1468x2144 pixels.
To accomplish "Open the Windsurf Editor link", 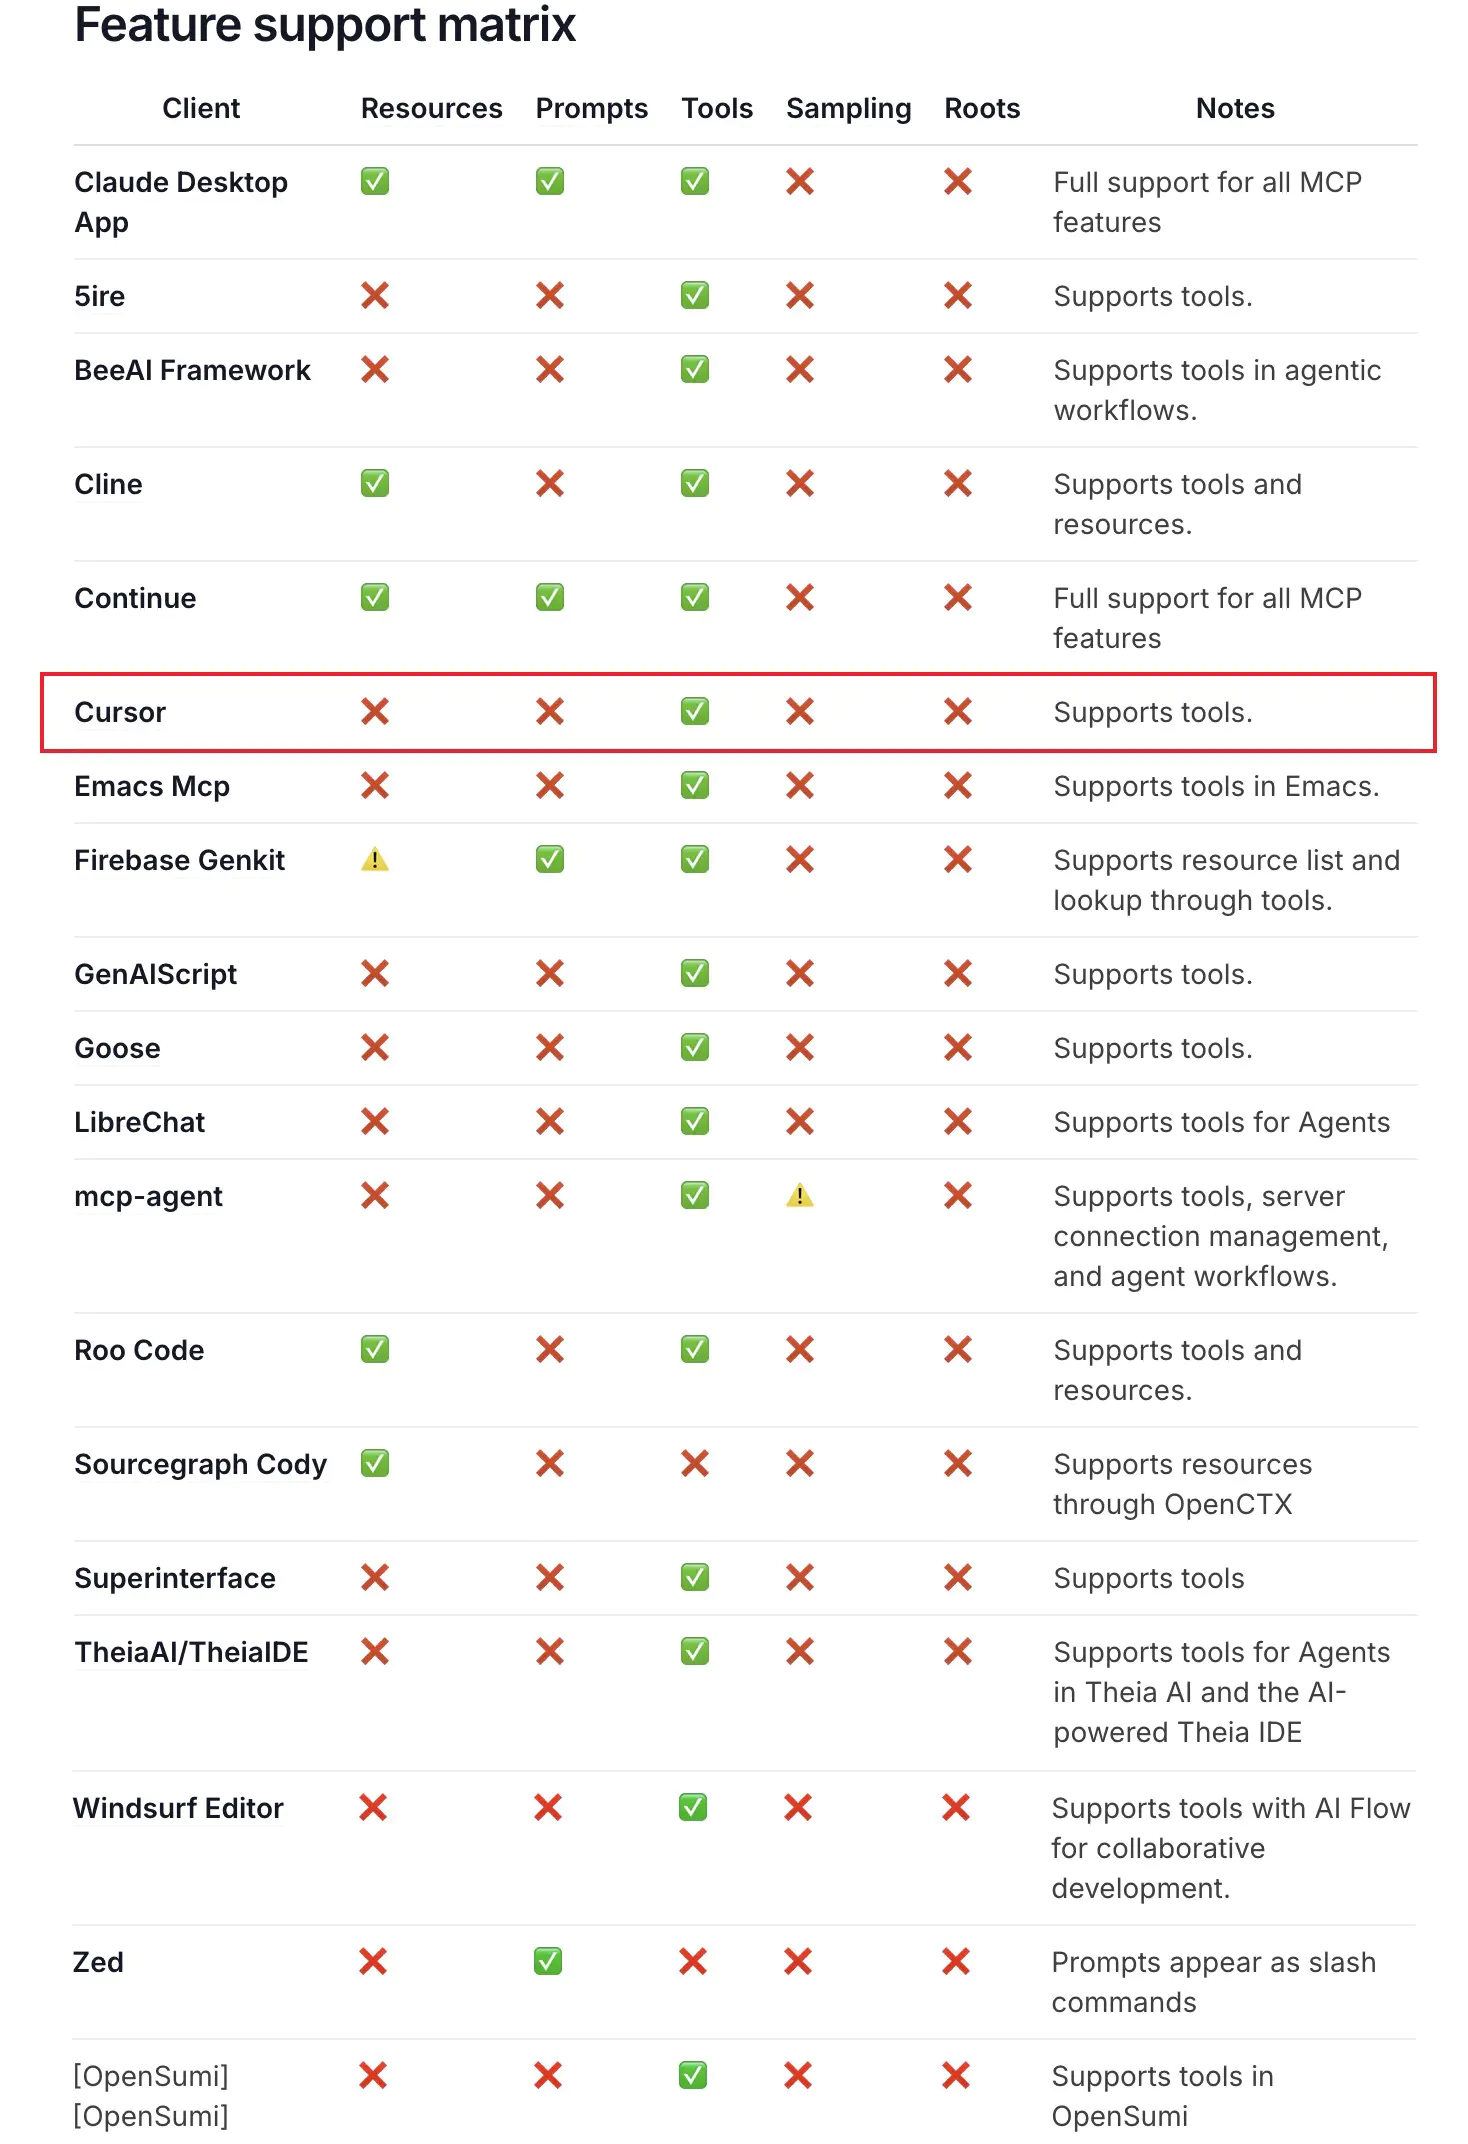I will coord(178,1808).
